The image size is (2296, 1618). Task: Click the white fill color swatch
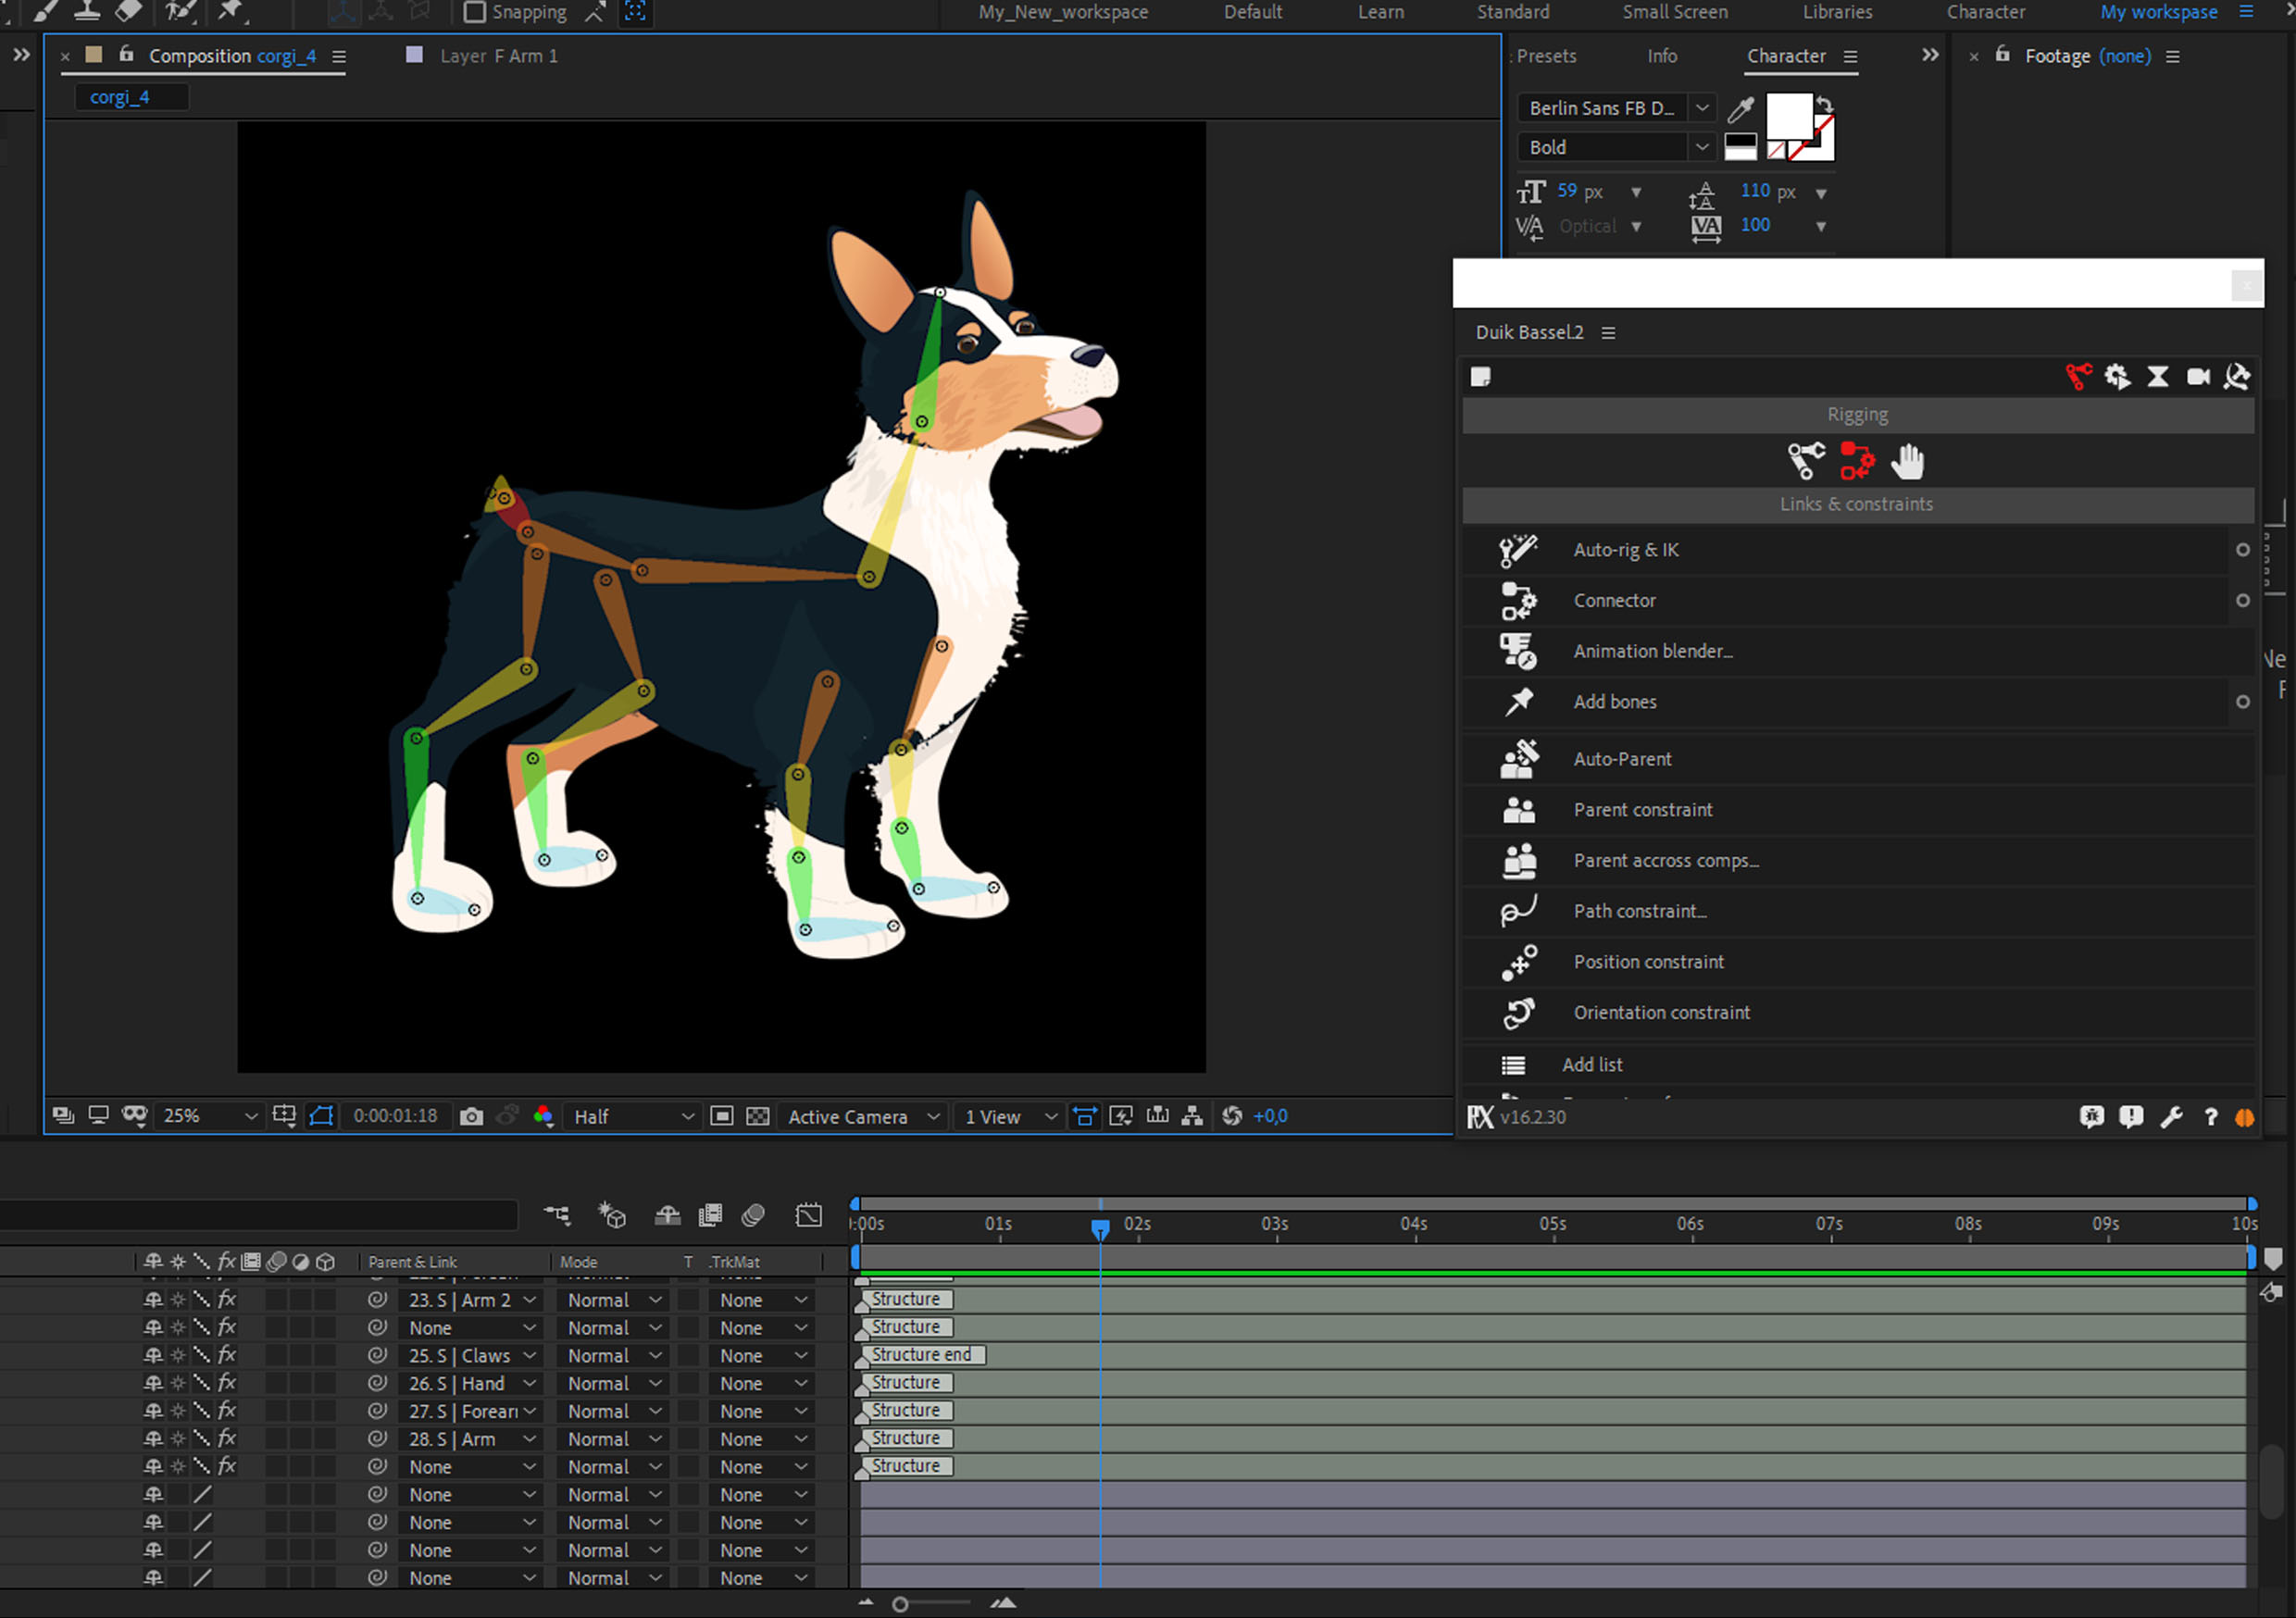point(1788,116)
